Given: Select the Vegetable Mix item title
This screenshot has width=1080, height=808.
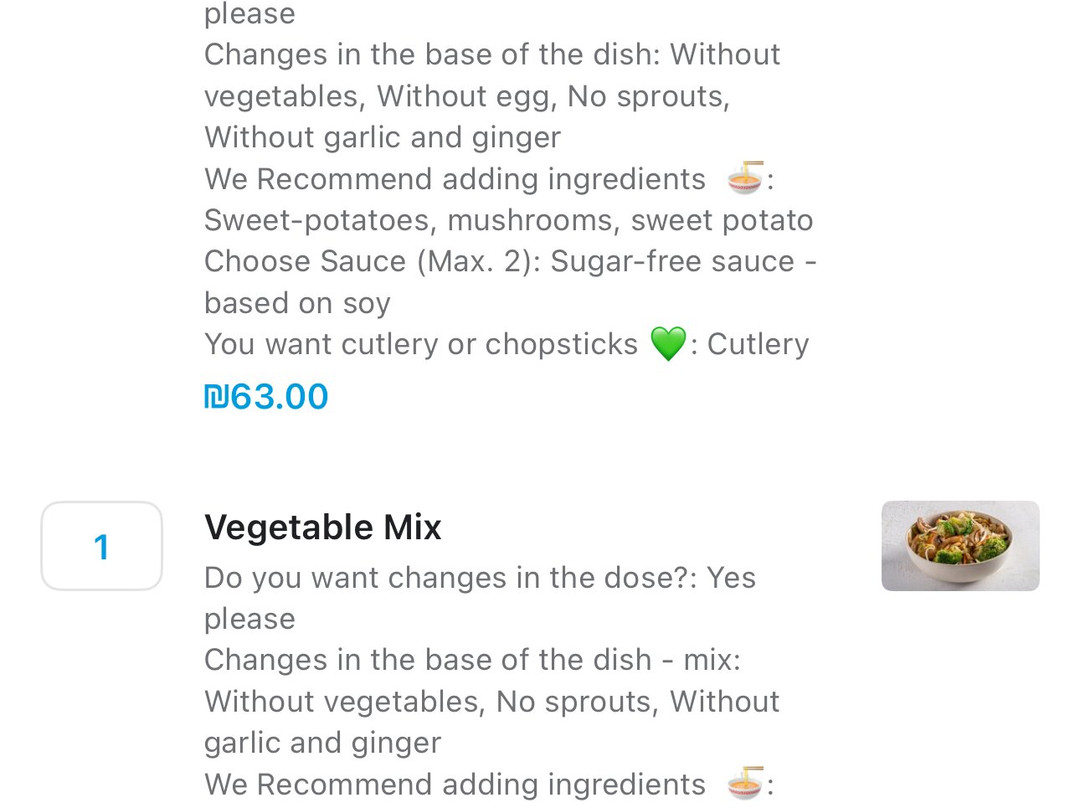Looking at the screenshot, I should pyautogui.click(x=322, y=527).
